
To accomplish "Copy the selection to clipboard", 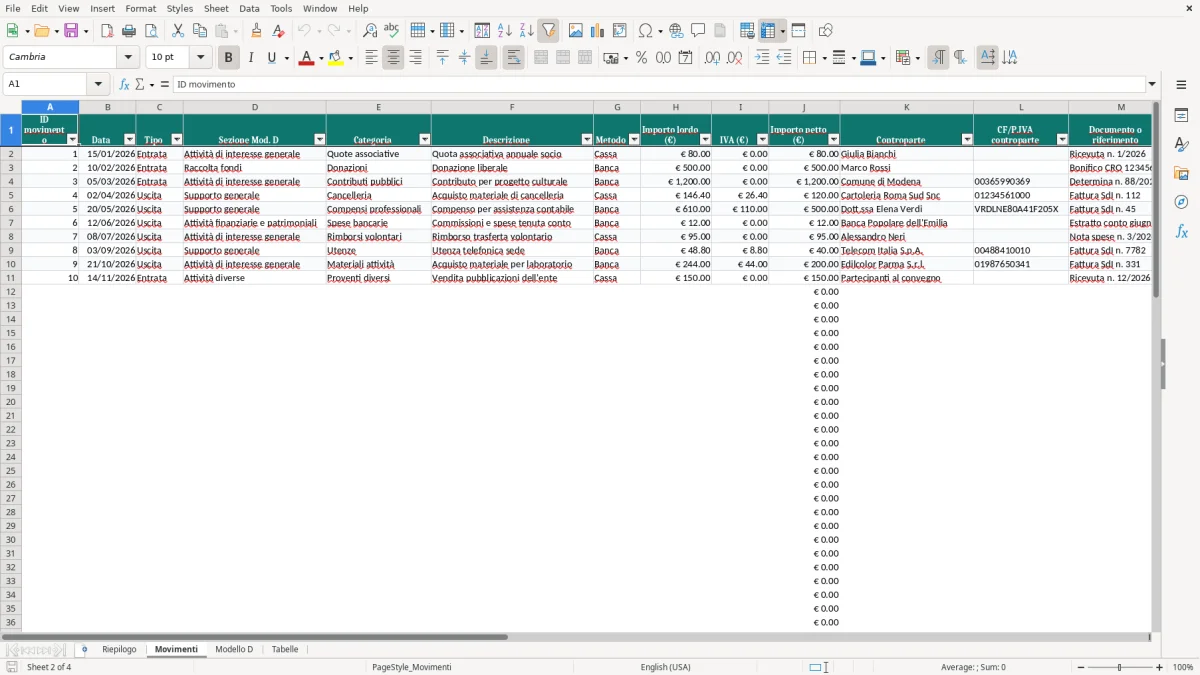I will (200, 31).
